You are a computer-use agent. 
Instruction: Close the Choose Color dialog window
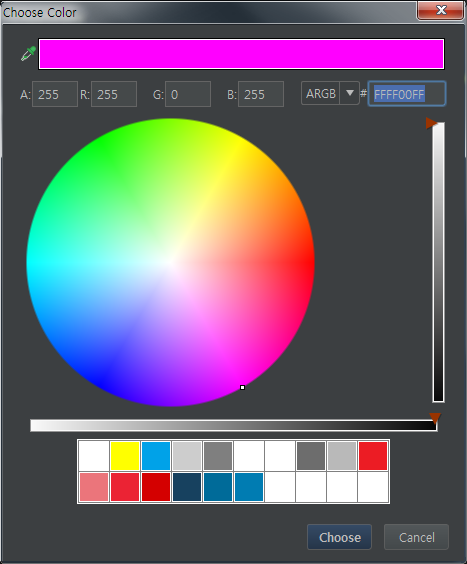[x=440, y=10]
